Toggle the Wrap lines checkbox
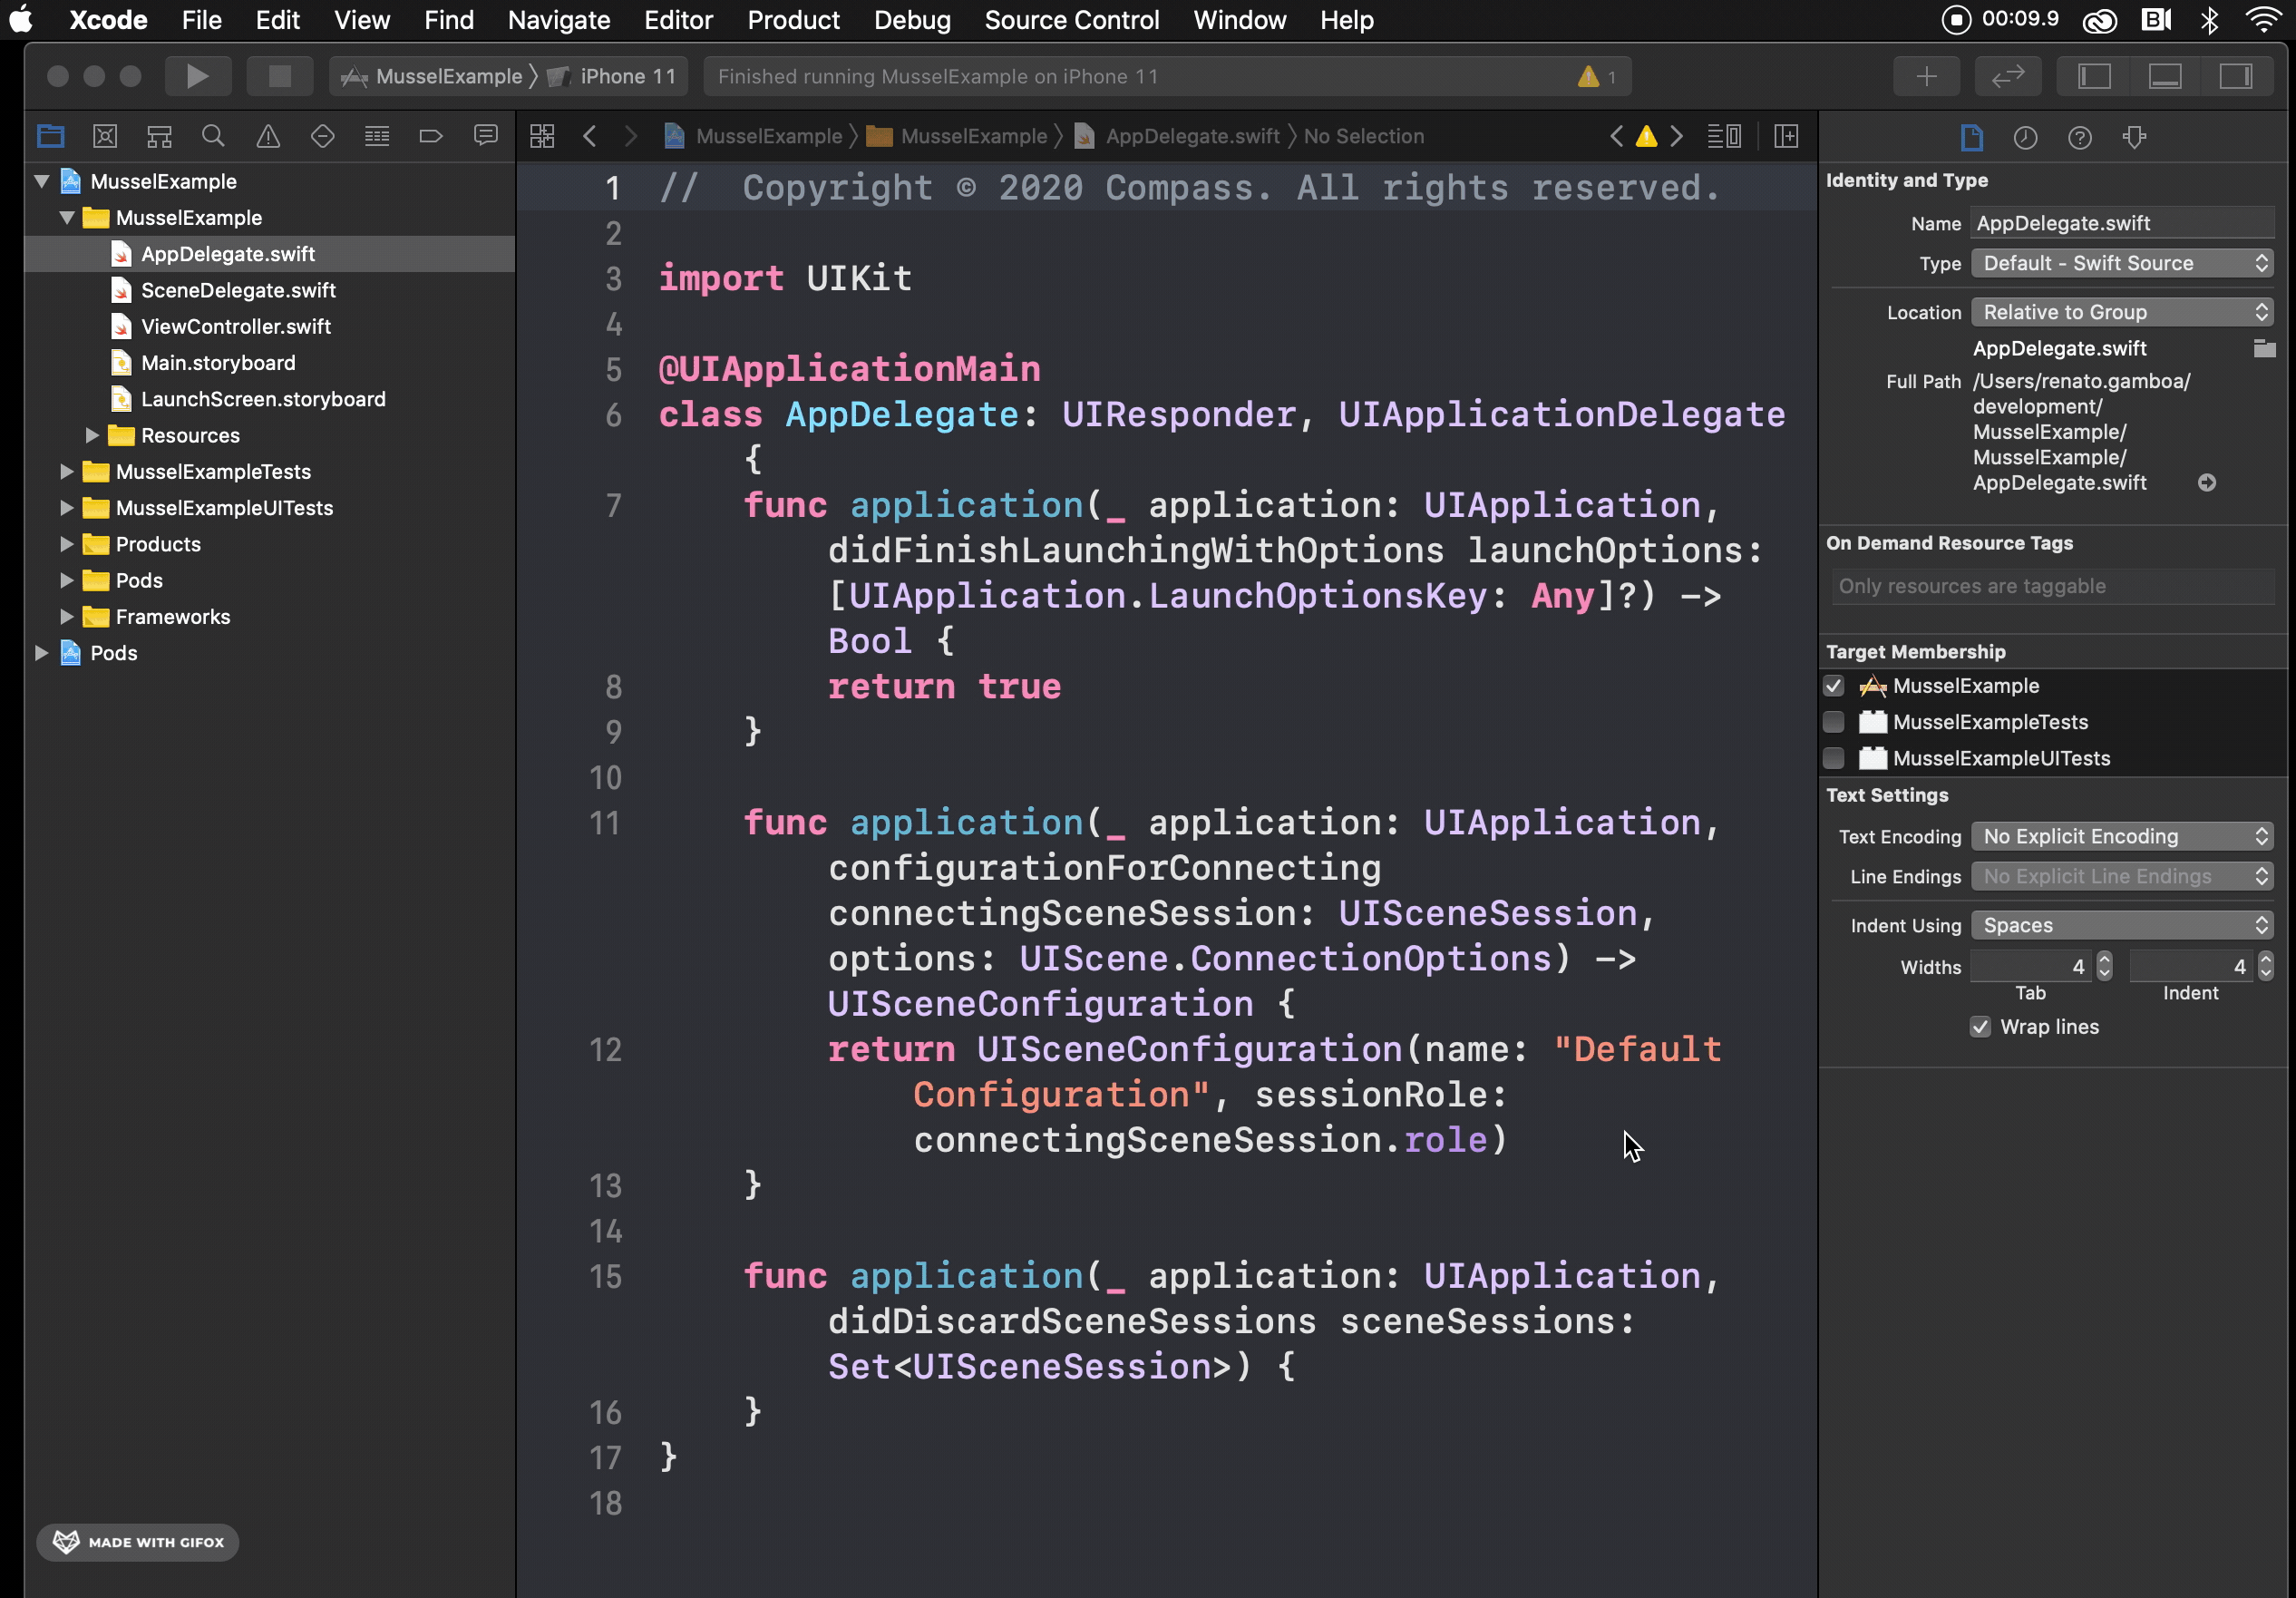2296x1598 pixels. (1980, 1027)
